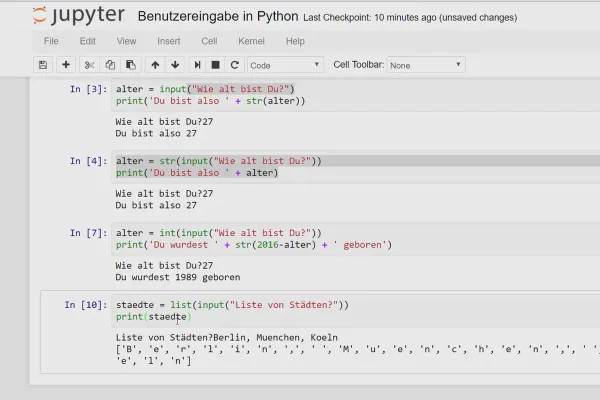This screenshot has width=600, height=400.
Task: Move selected cell up arrow
Action: (155, 65)
